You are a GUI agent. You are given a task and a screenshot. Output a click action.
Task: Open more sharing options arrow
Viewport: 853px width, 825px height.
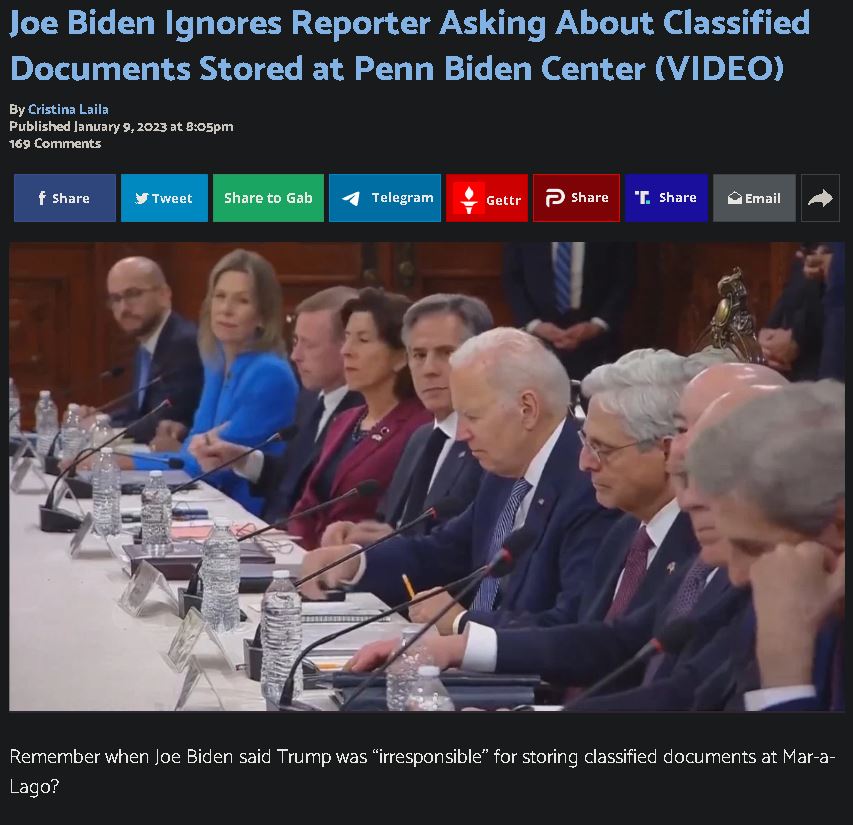point(820,198)
